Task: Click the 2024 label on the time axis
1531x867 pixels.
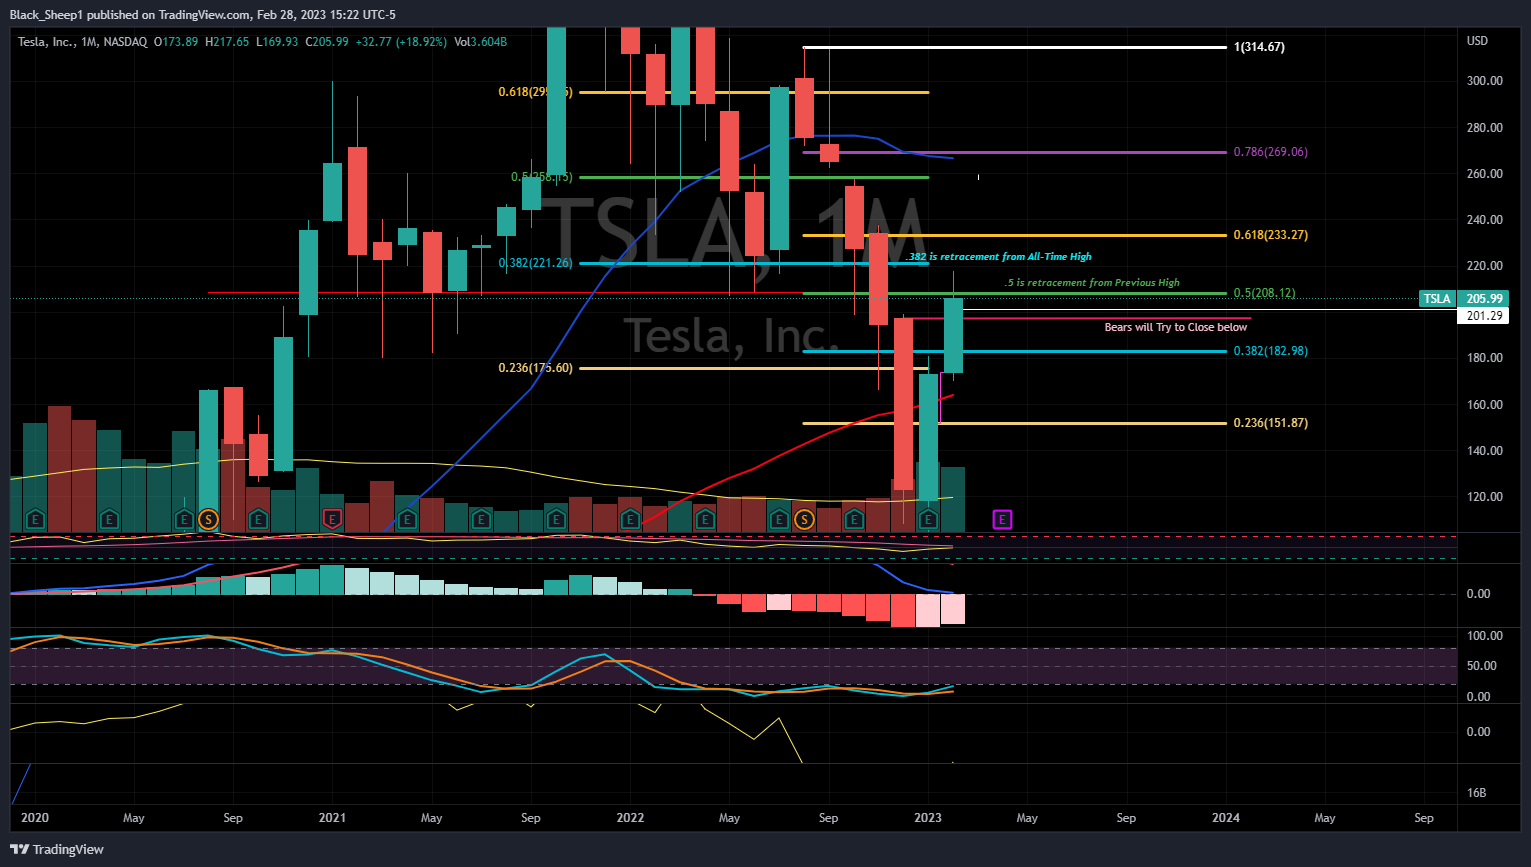Action: [1226, 818]
